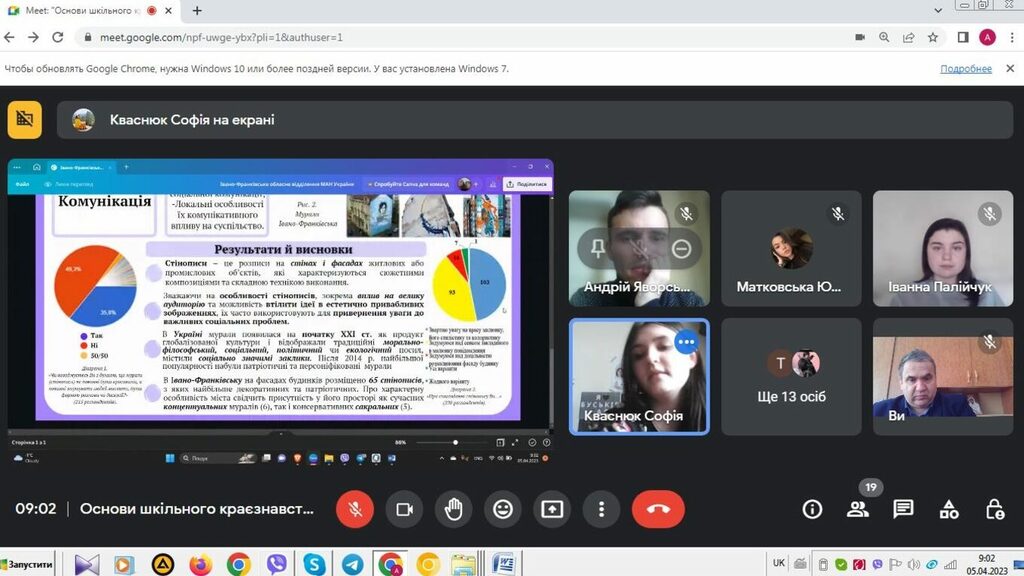Open host controls lock icon

[x=995, y=509]
